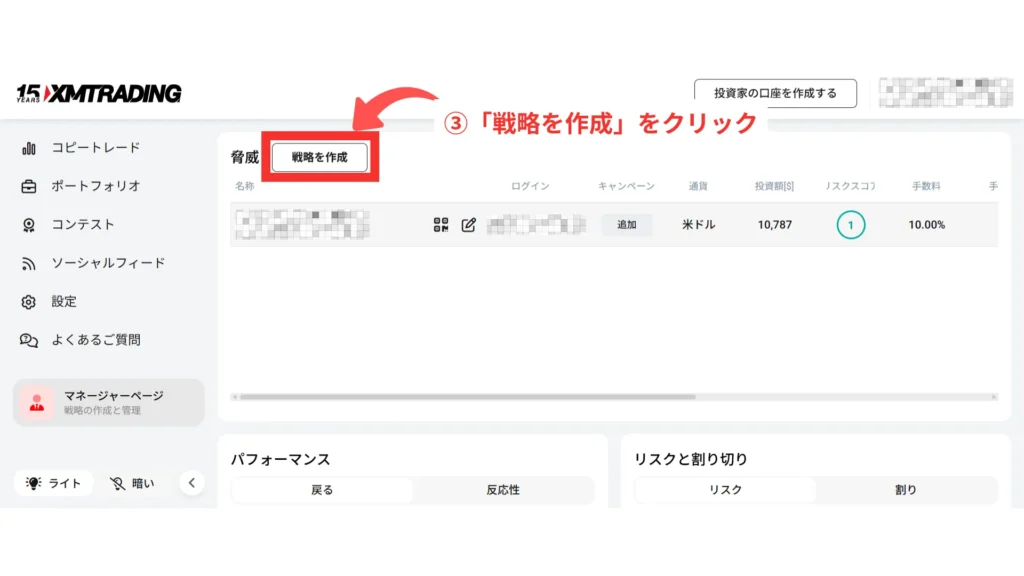Select the 戻る performance tab
Image resolution: width=1024 pixels, height=576 pixels.
click(322, 490)
